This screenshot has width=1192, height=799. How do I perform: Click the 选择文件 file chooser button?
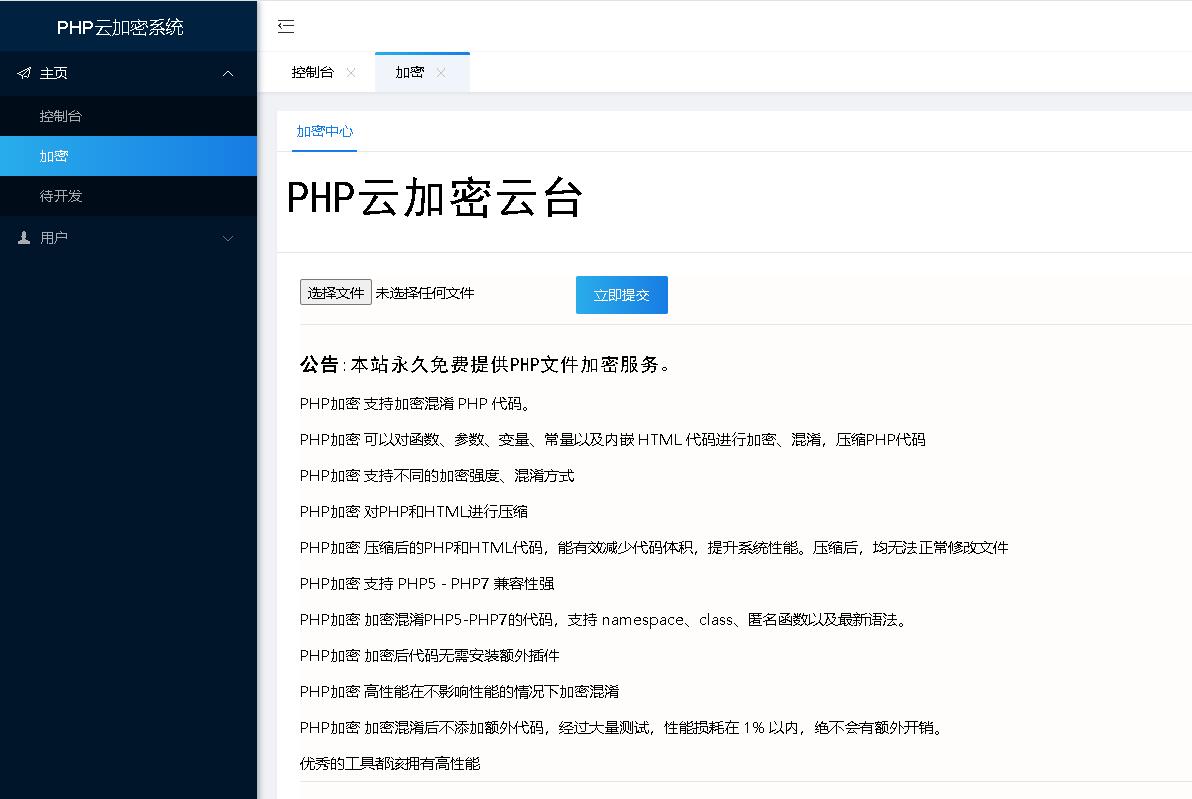(336, 293)
